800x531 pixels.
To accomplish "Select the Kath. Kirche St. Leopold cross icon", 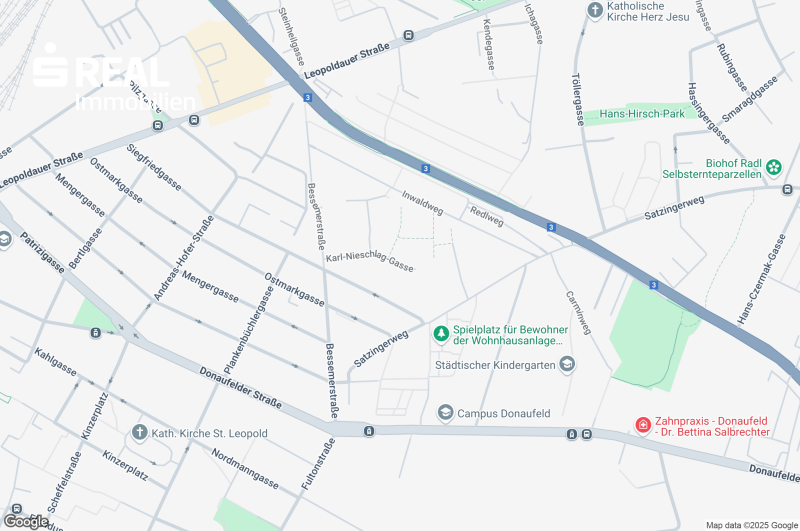I will point(139,433).
